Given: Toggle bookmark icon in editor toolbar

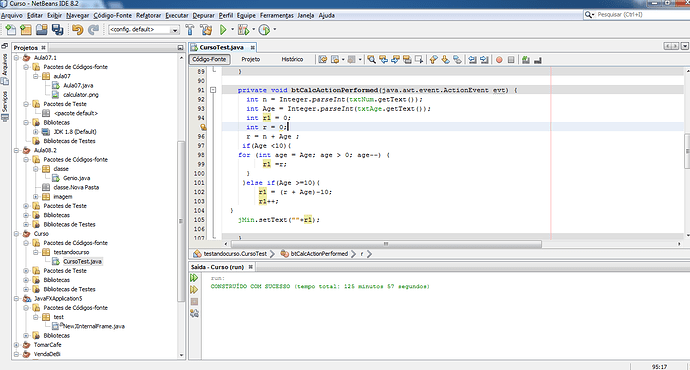Looking at the screenshot, I should click(x=458, y=59).
